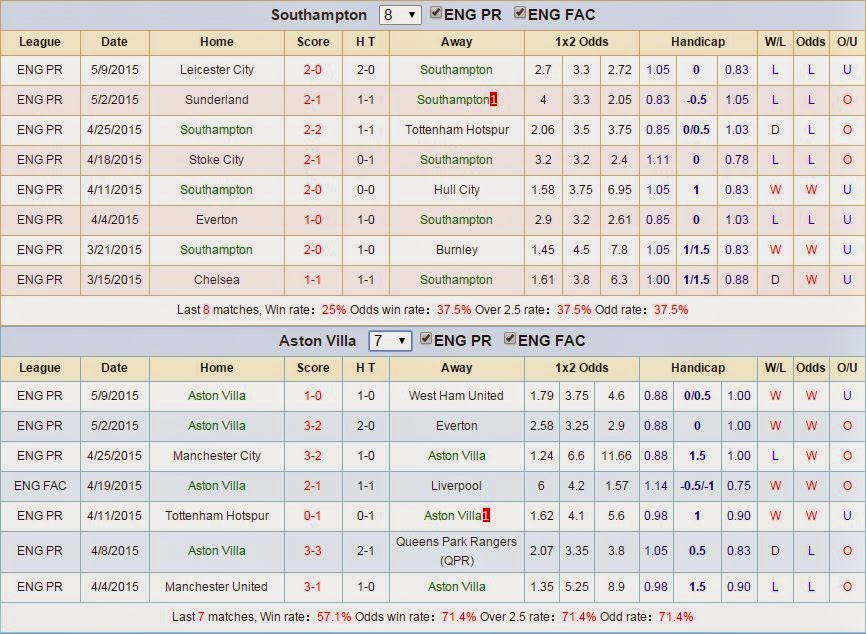Click Hull City away team
The image size is (866, 634).
click(x=457, y=189)
